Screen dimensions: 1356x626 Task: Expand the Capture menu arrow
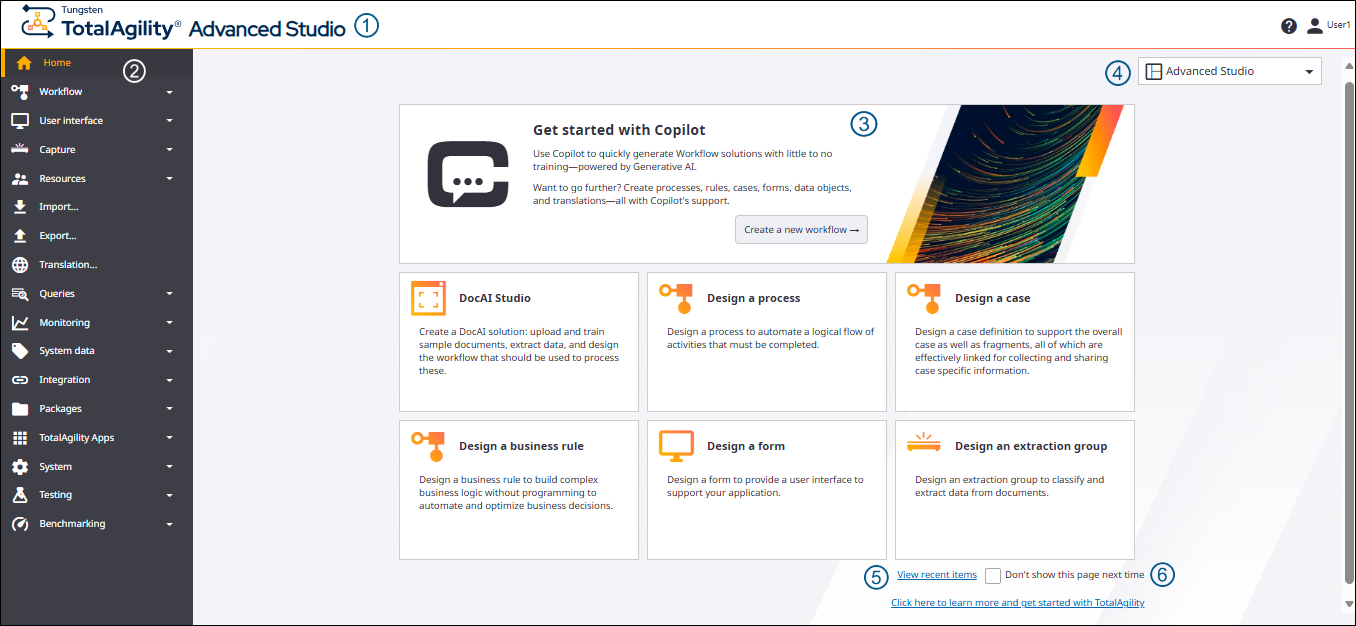tap(170, 150)
